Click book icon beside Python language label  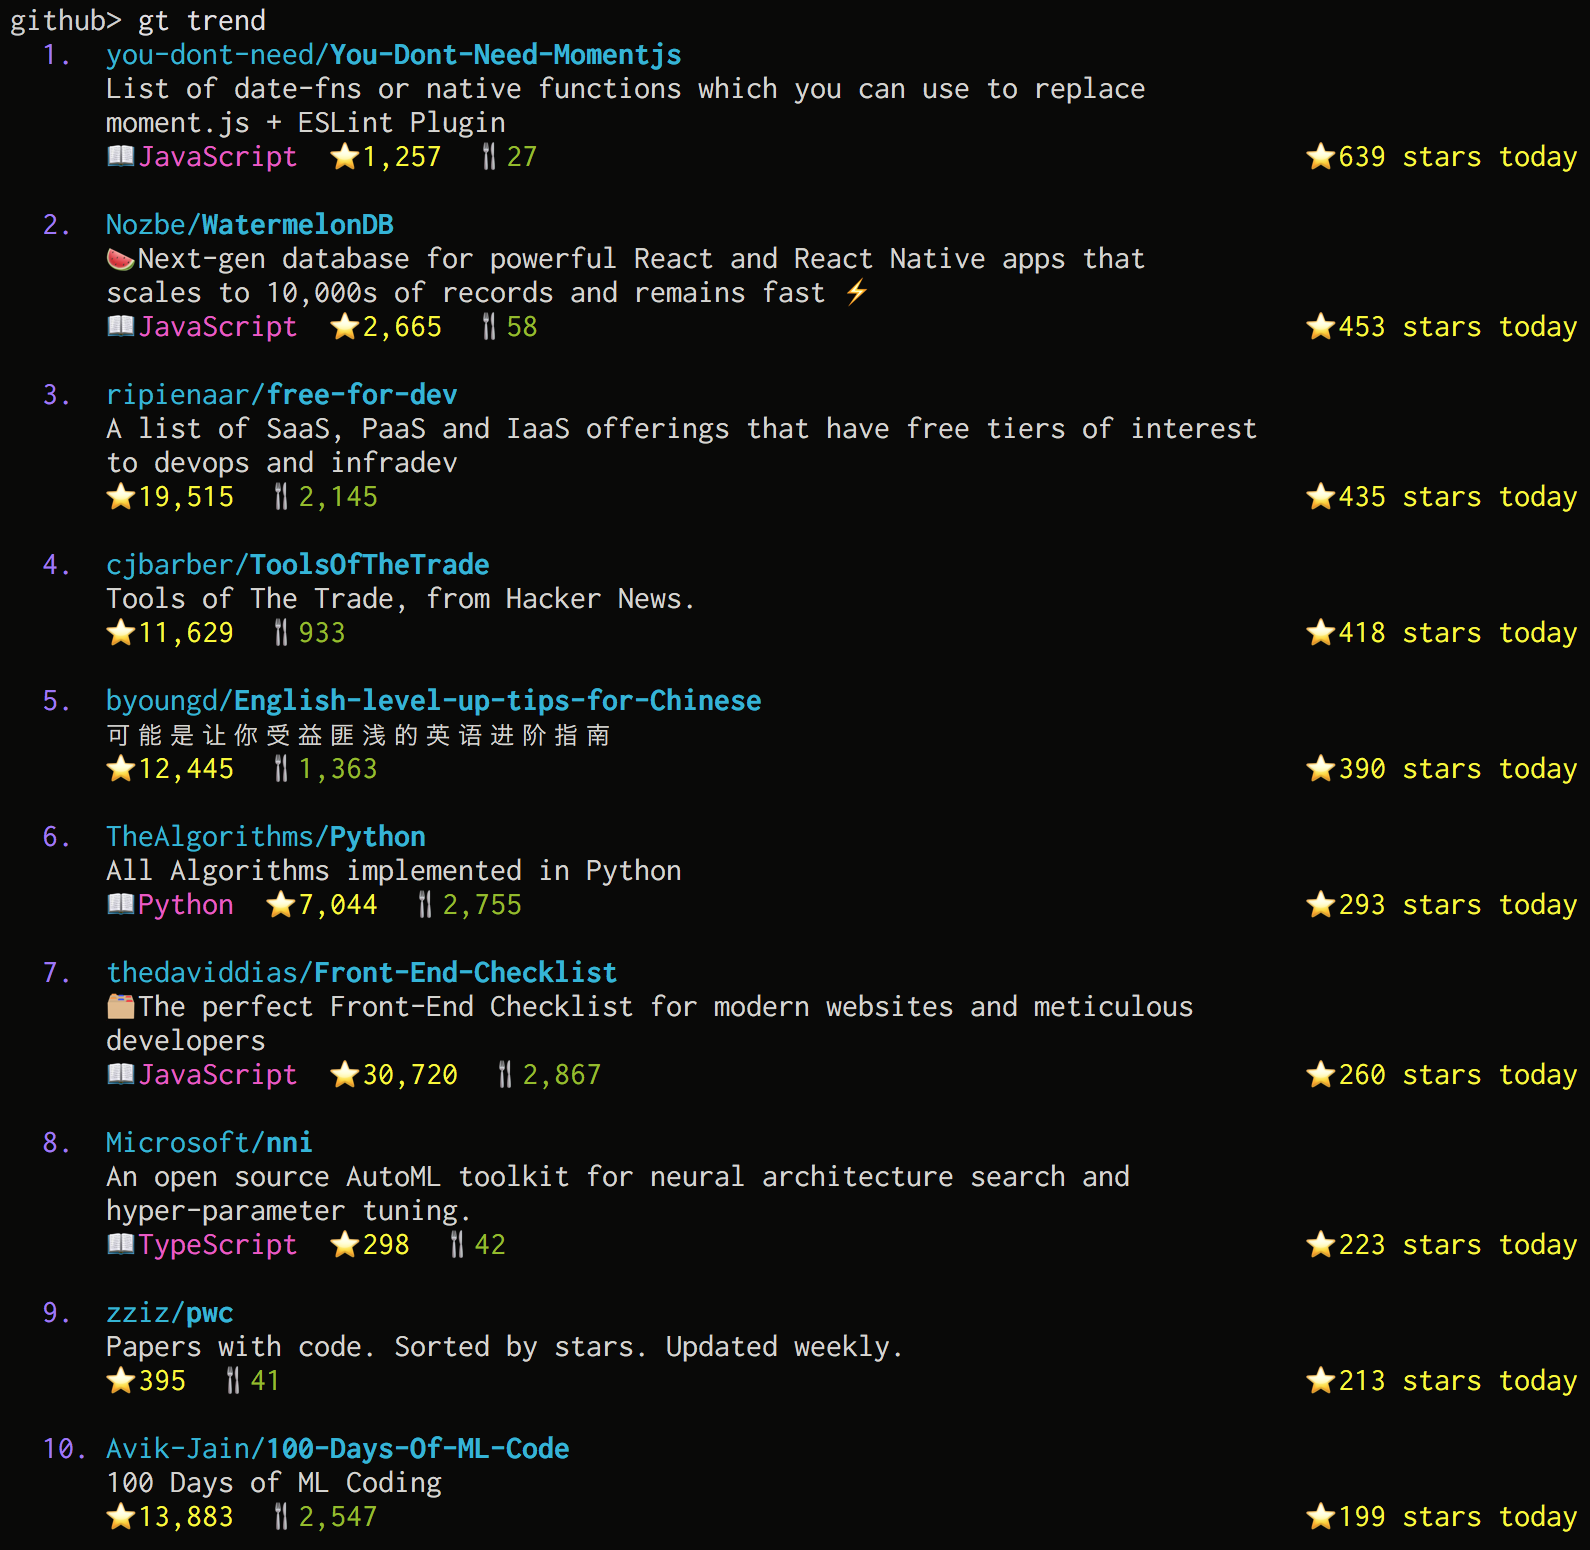tap(121, 904)
